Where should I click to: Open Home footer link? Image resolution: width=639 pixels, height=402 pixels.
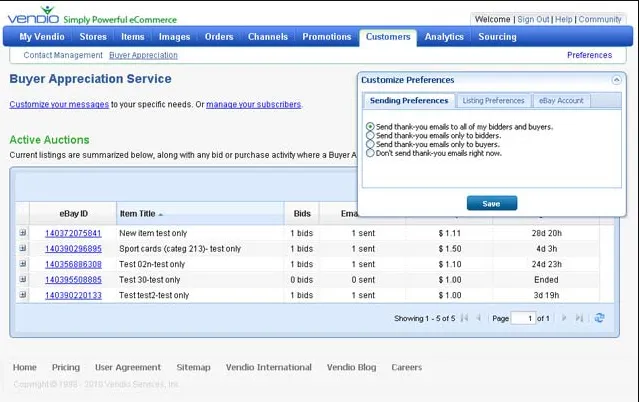coord(24,367)
